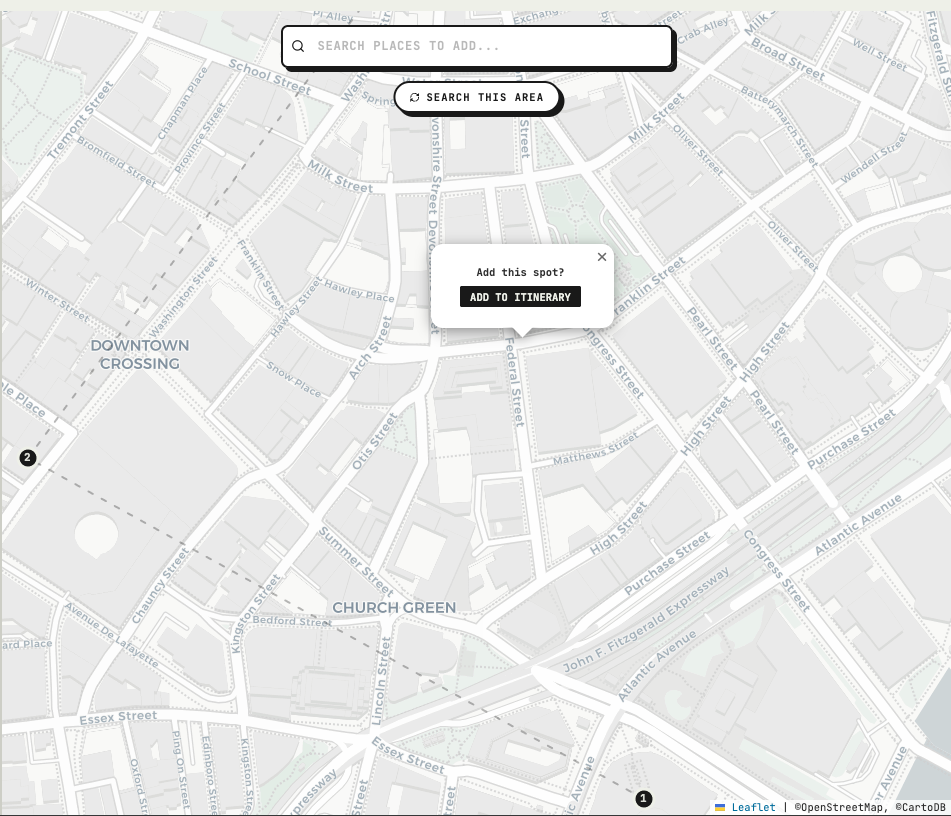
Task: Click the Avenue De Lafayette label
Action: tap(112, 635)
